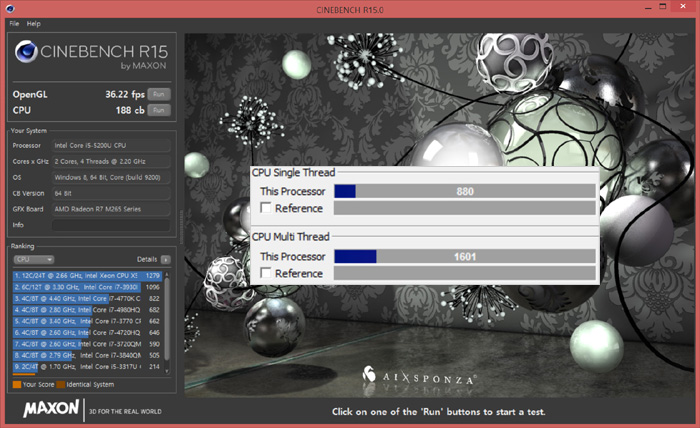Select ranking row 2 Intel Core i7-3930K 1096
700x428 pixels.
[87, 287]
